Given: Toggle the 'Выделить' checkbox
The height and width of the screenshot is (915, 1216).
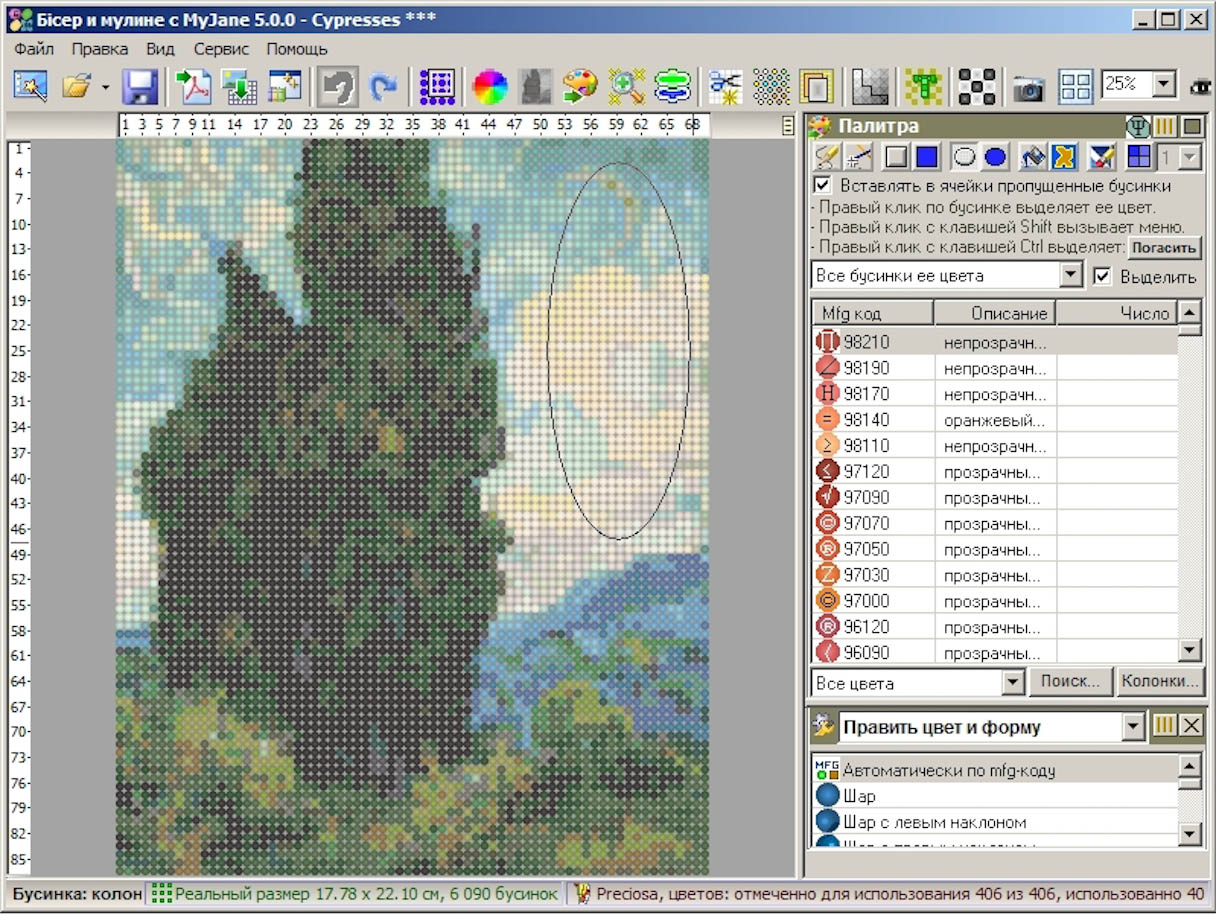Looking at the screenshot, I should pyautogui.click(x=1102, y=276).
